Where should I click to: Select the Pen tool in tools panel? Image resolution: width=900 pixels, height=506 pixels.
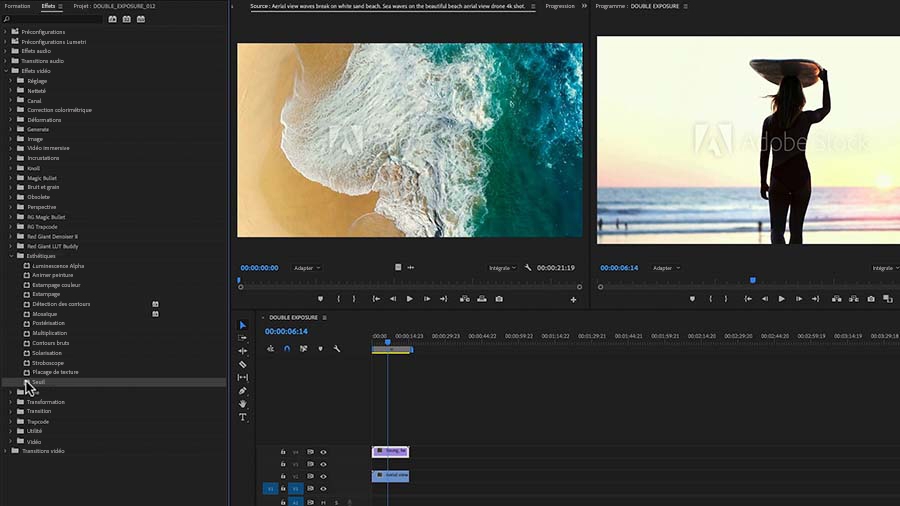point(243,391)
